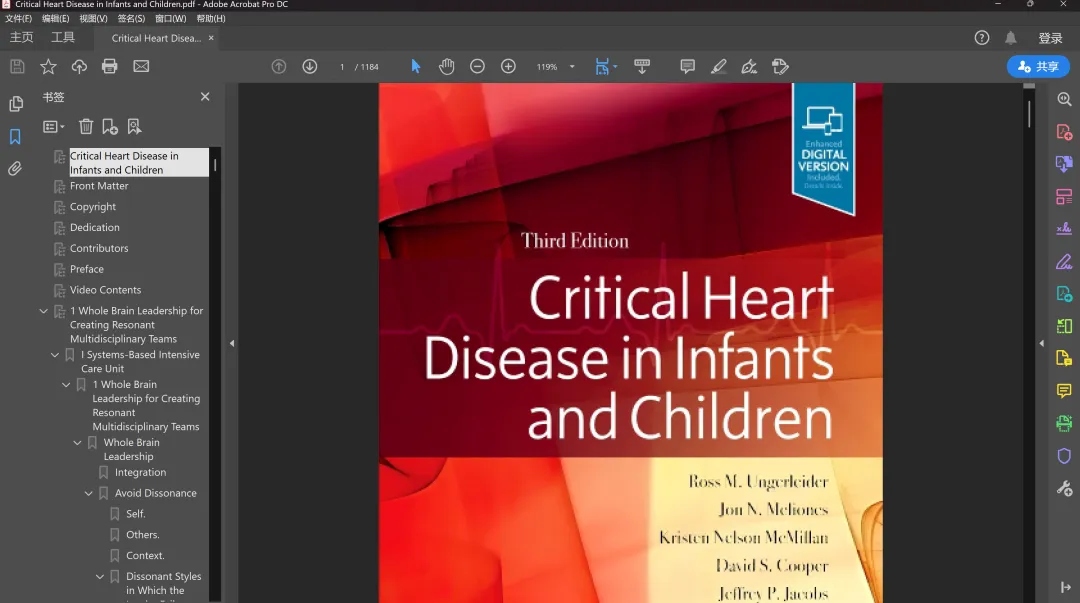Open the 签名(S) menu
Screen dimensions: 1080x603
131,19
